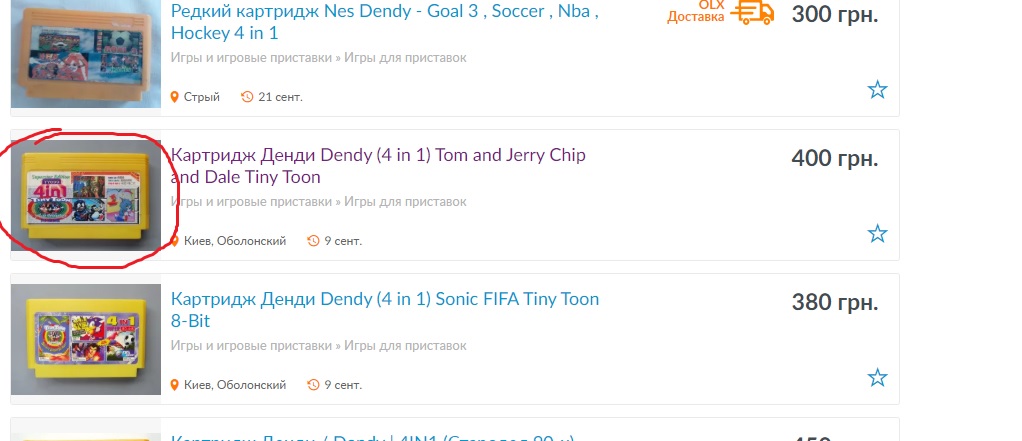Click the 400 грн. price
The image size is (1022, 441).
[835, 158]
